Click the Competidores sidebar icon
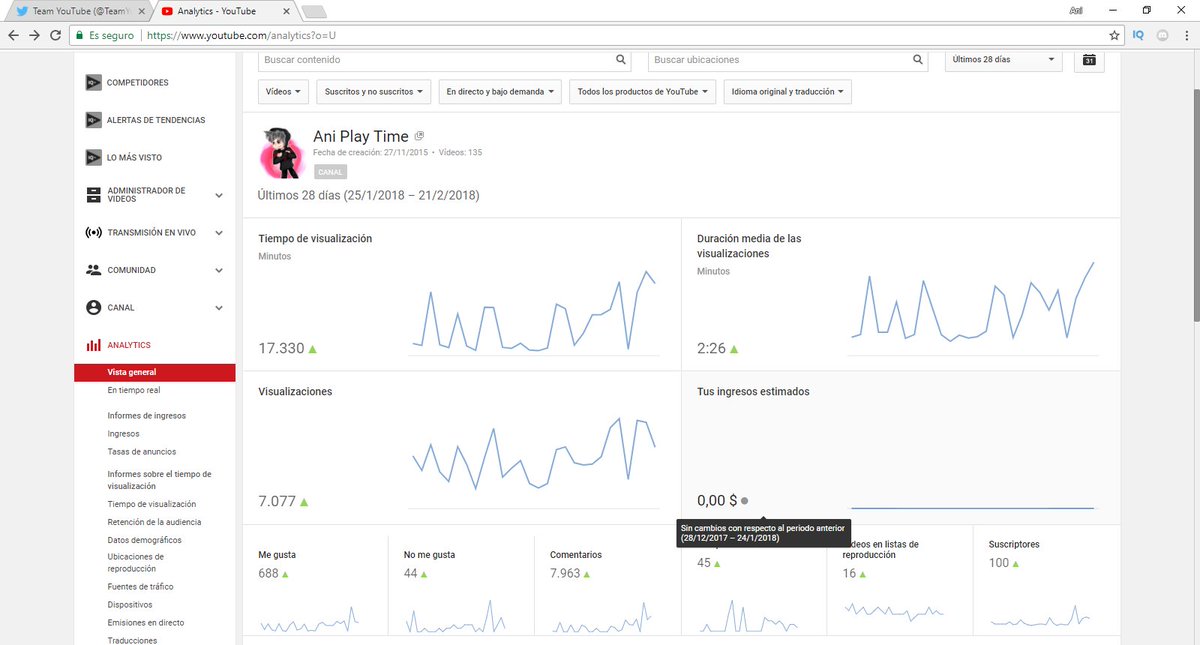Screen dimensions: 1200x645 pyautogui.click(x=93, y=83)
